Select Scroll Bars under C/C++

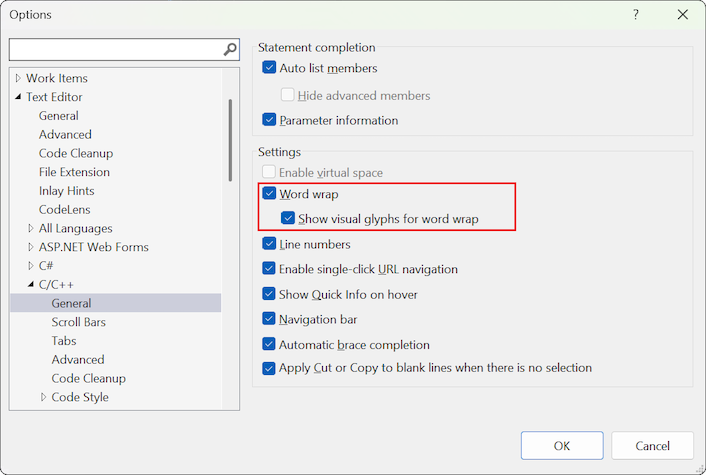[x=79, y=322]
